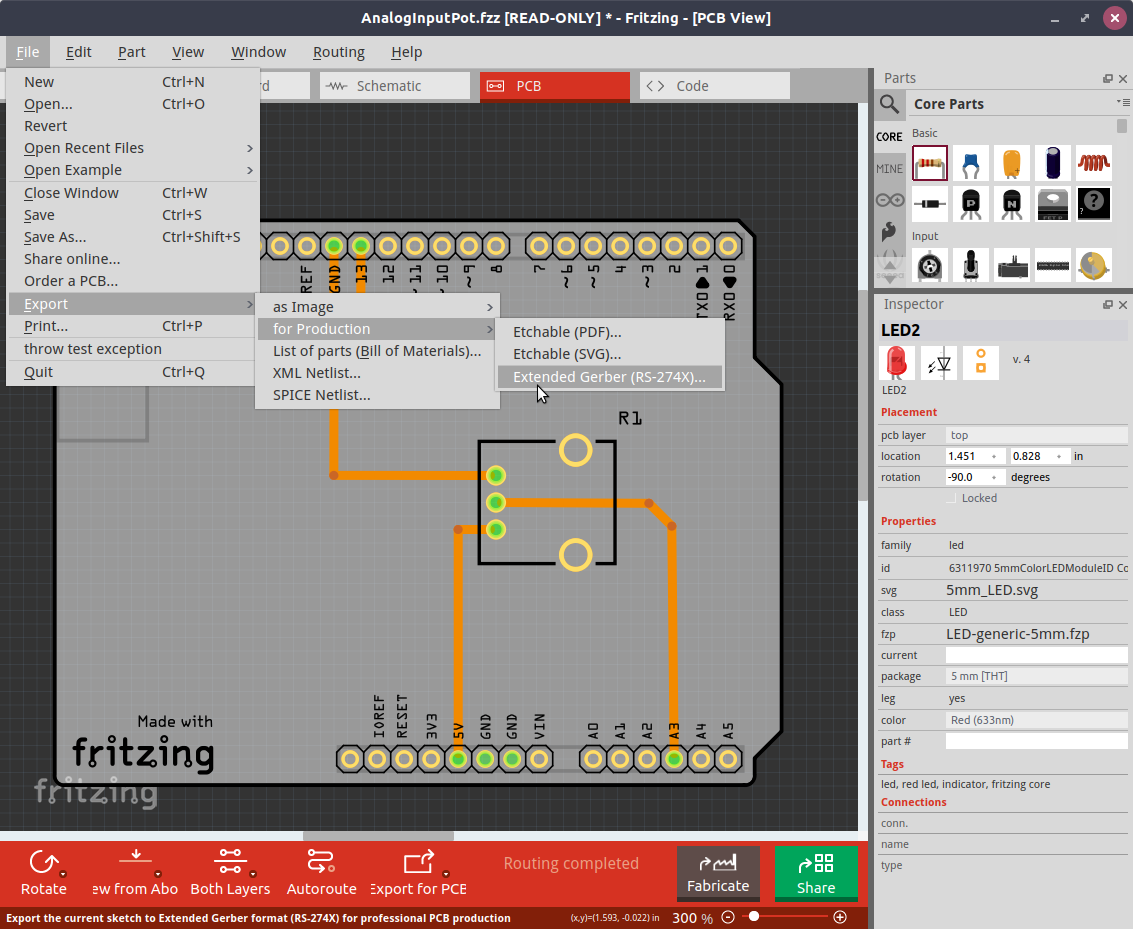Screen dimensions: 1133x929
Task: Click Save As in the File menu
Action: [x=133, y=237]
